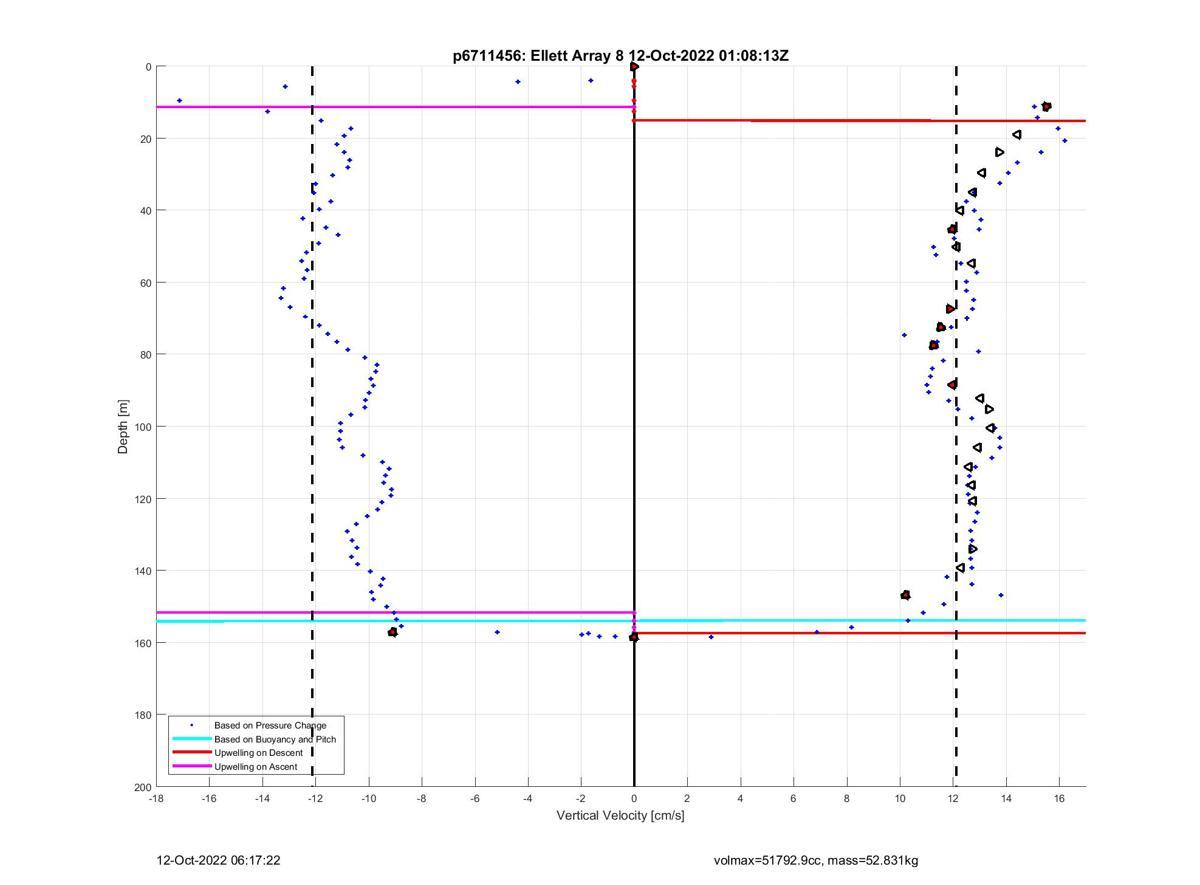
Task: Select 'Upwelling on Descent' legend entry
Action: (258, 753)
